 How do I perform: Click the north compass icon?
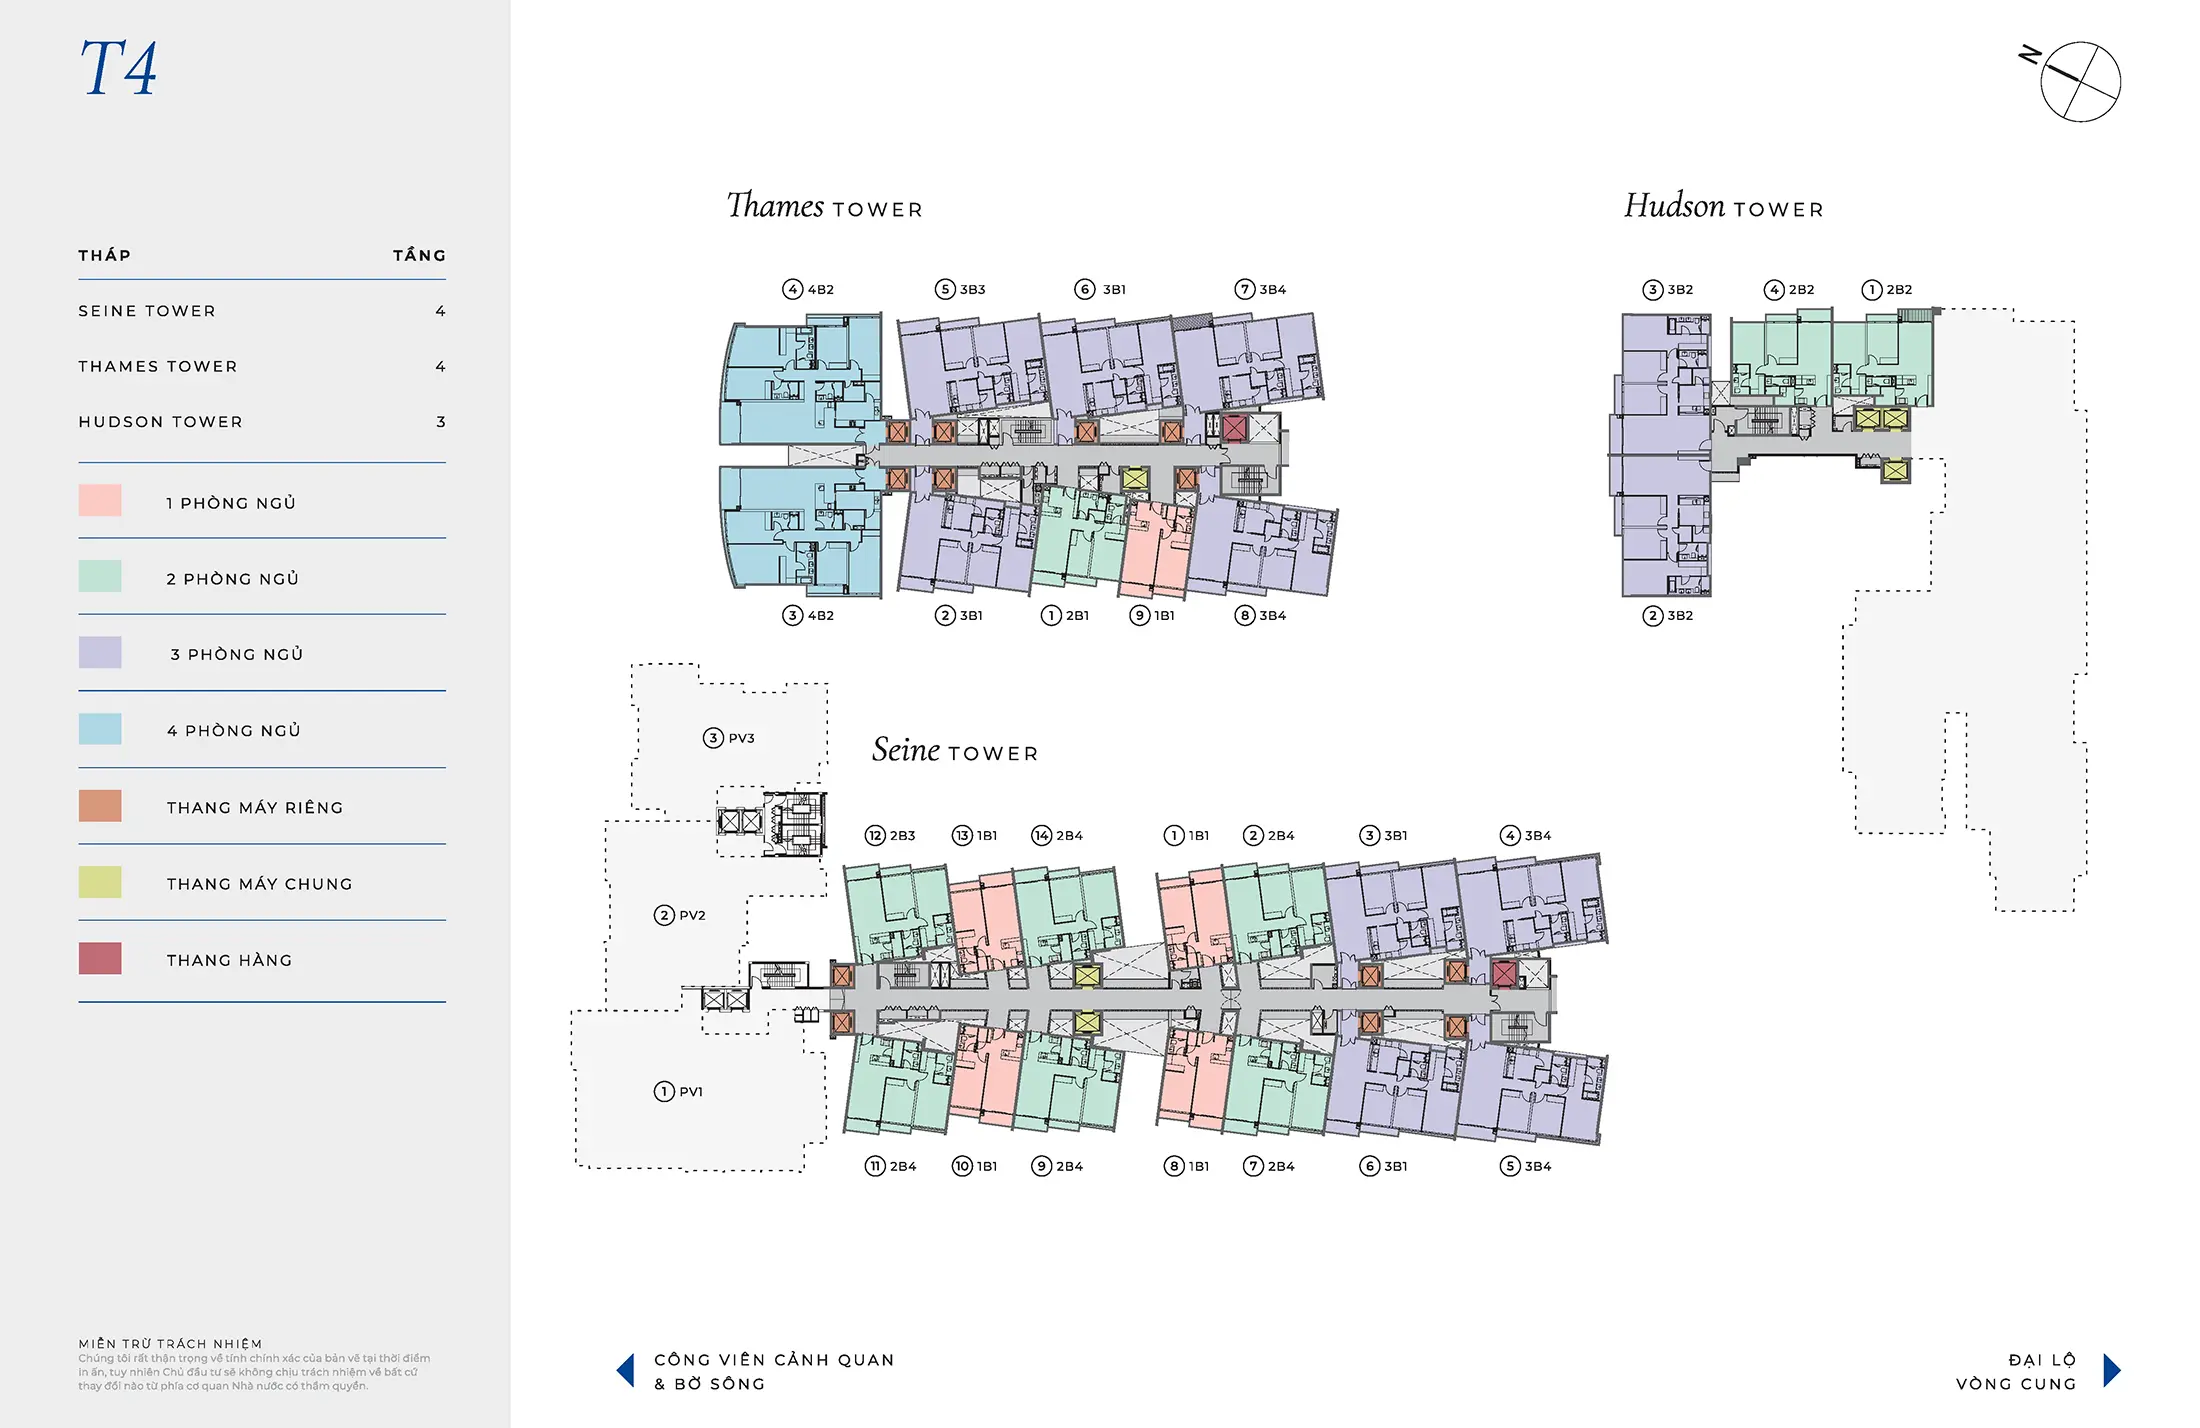pyautogui.click(x=2079, y=81)
